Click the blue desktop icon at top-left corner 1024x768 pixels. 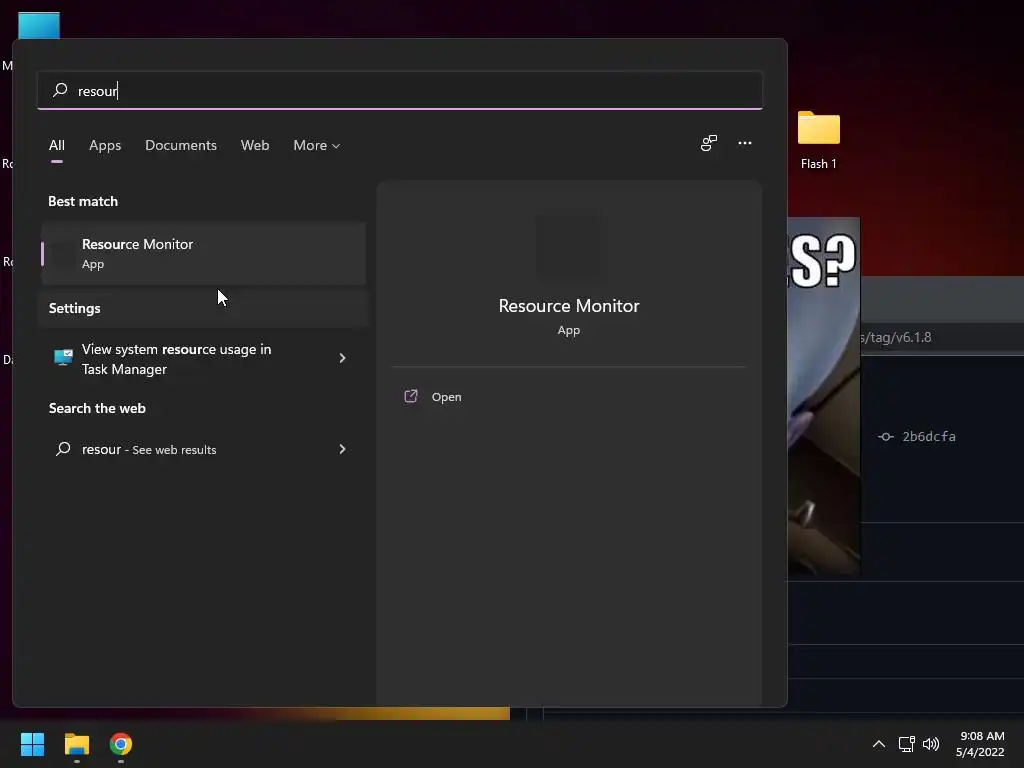point(39,26)
